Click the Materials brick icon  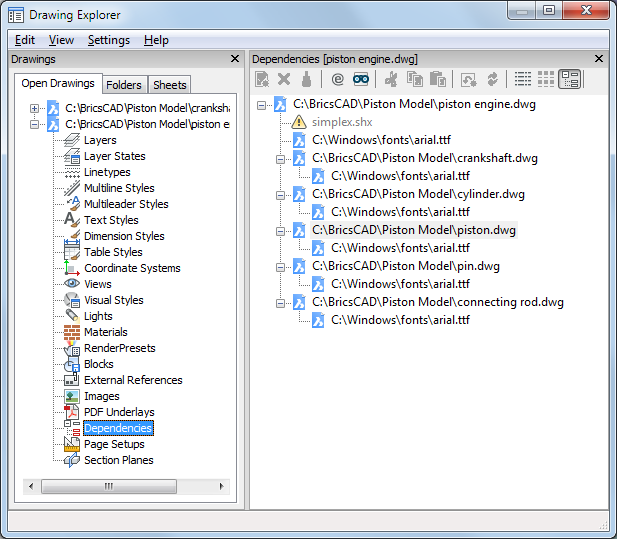click(x=72, y=332)
